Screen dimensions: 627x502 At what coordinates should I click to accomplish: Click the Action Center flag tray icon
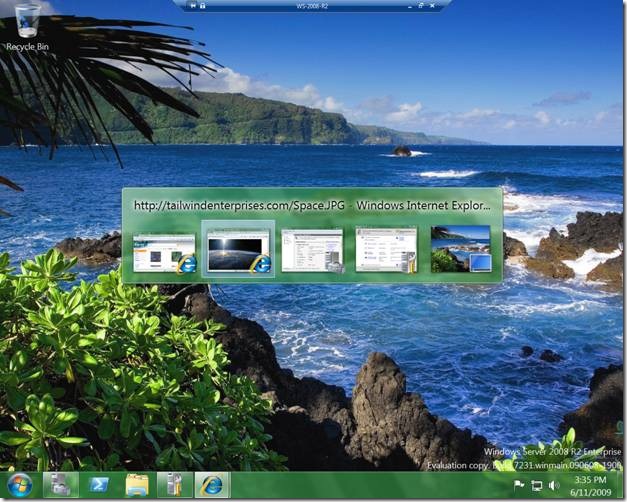[519, 485]
